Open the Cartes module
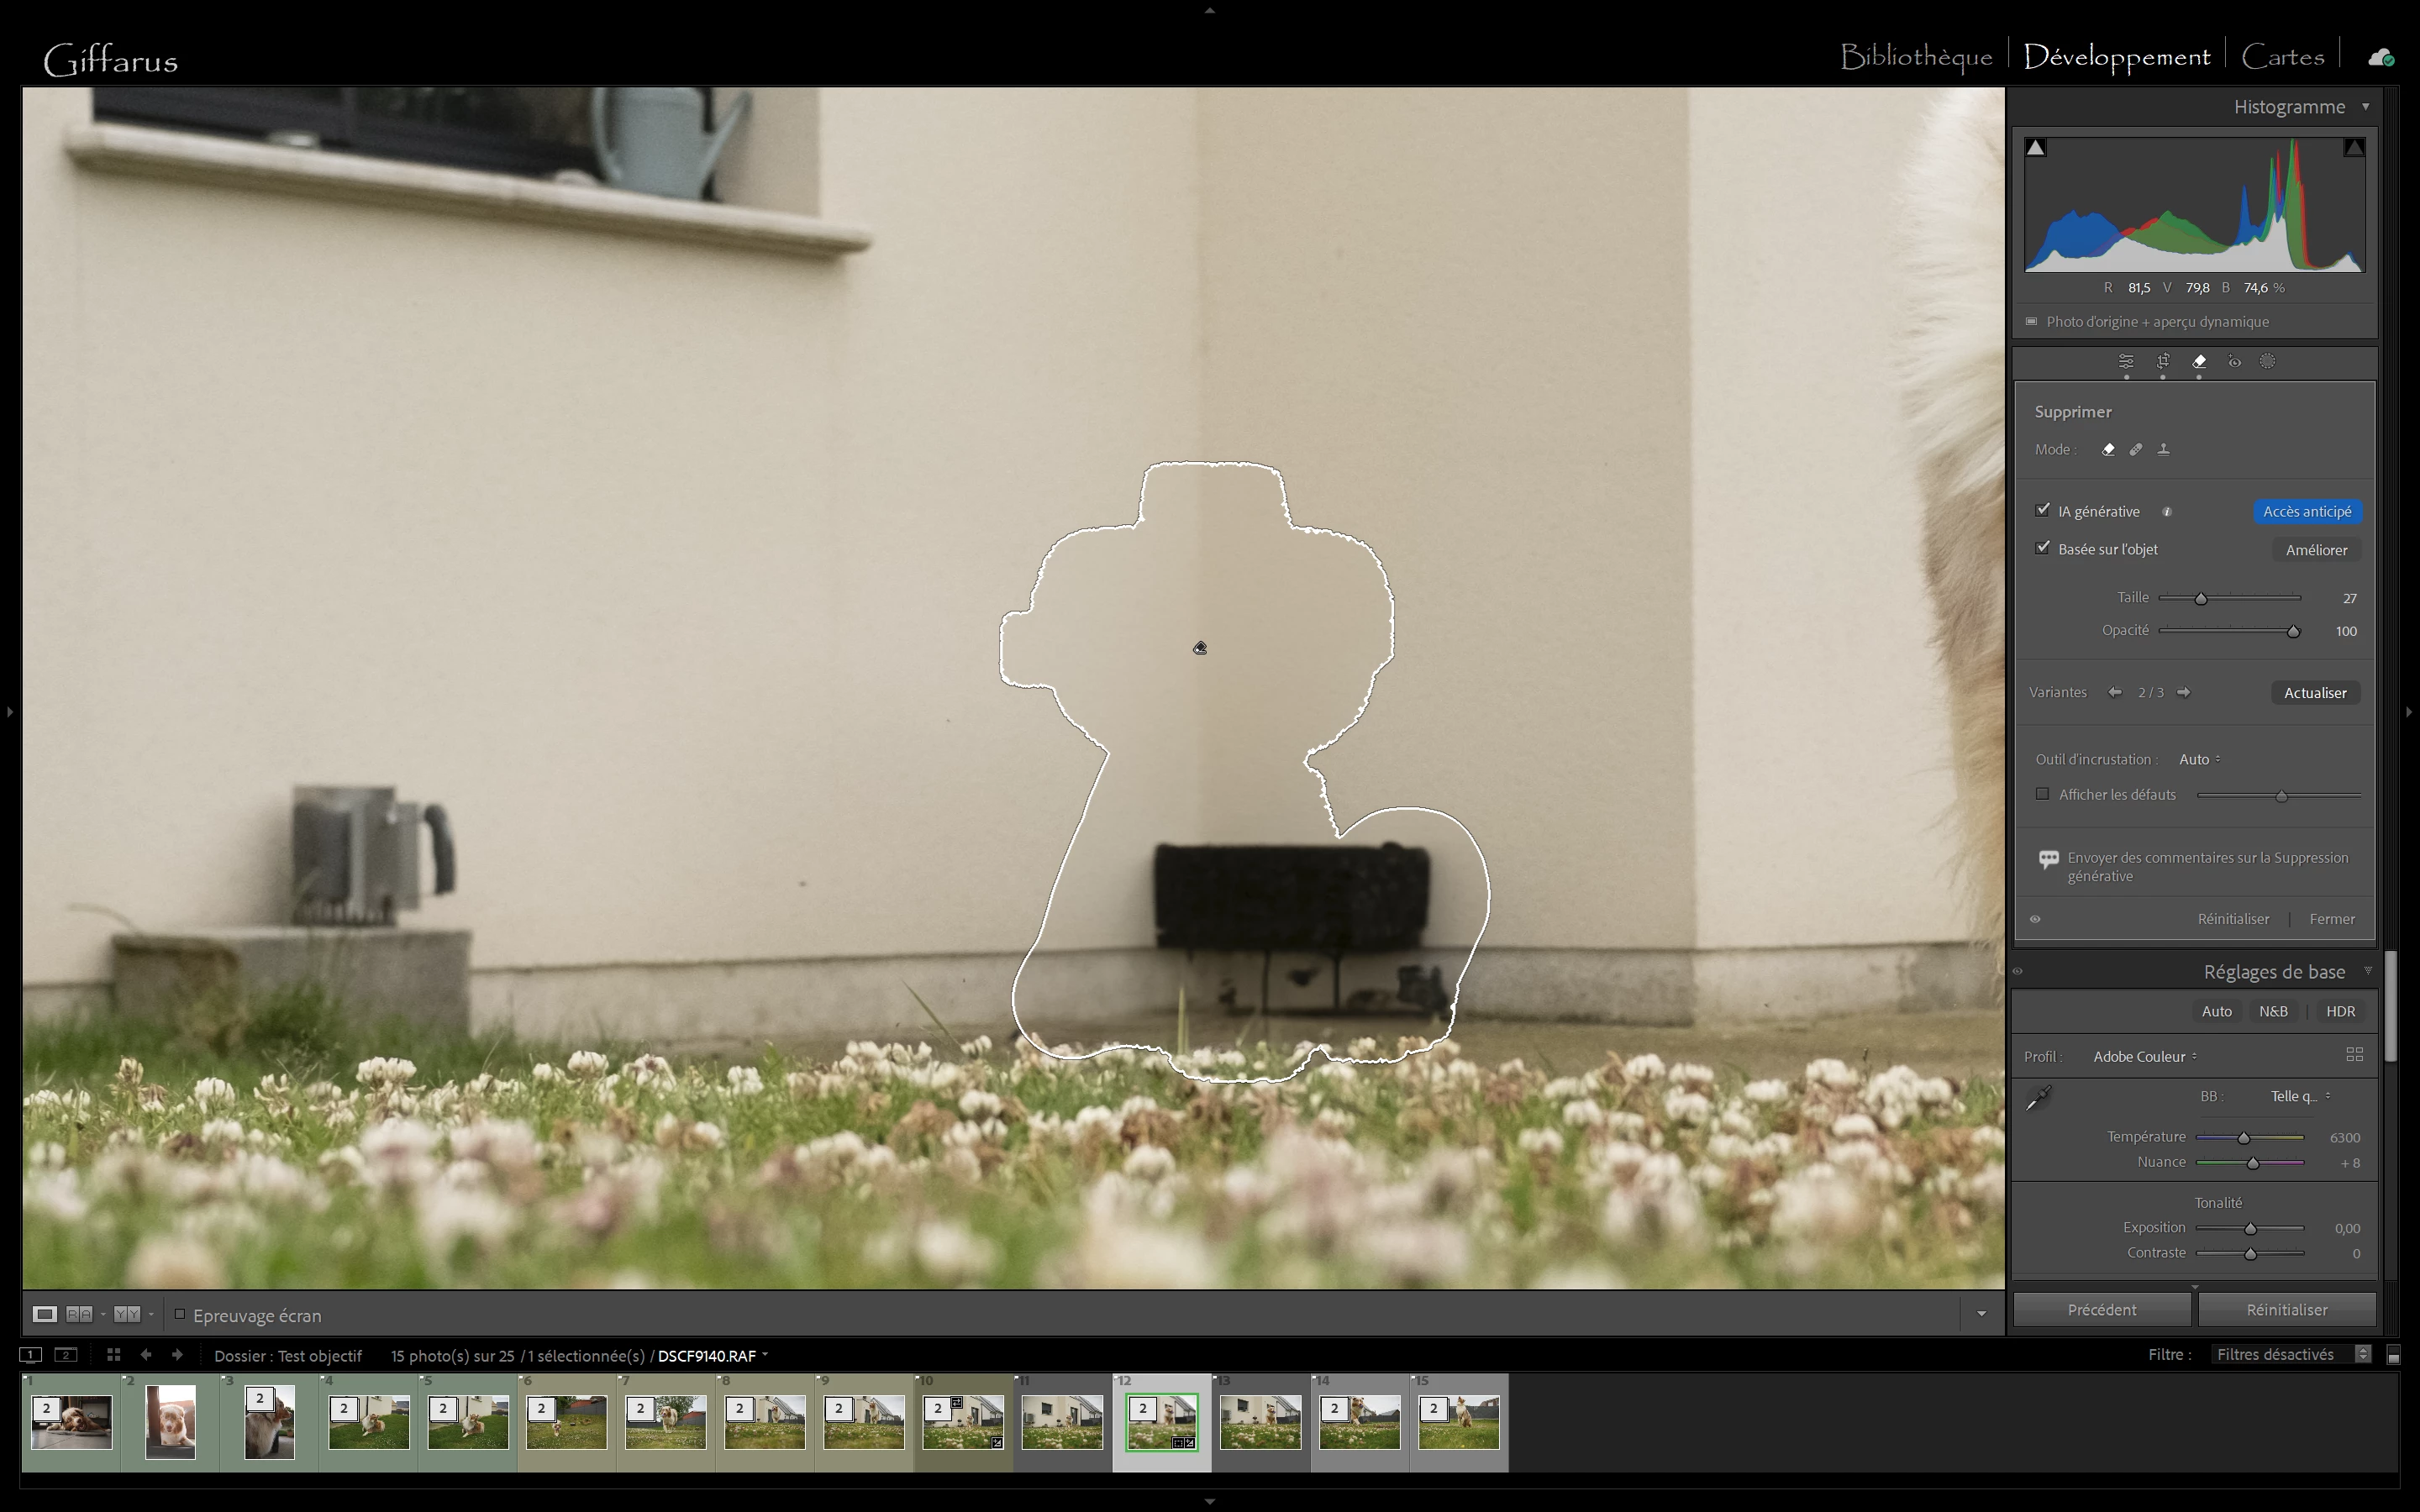Viewport: 2420px width, 1512px height. (2282, 57)
